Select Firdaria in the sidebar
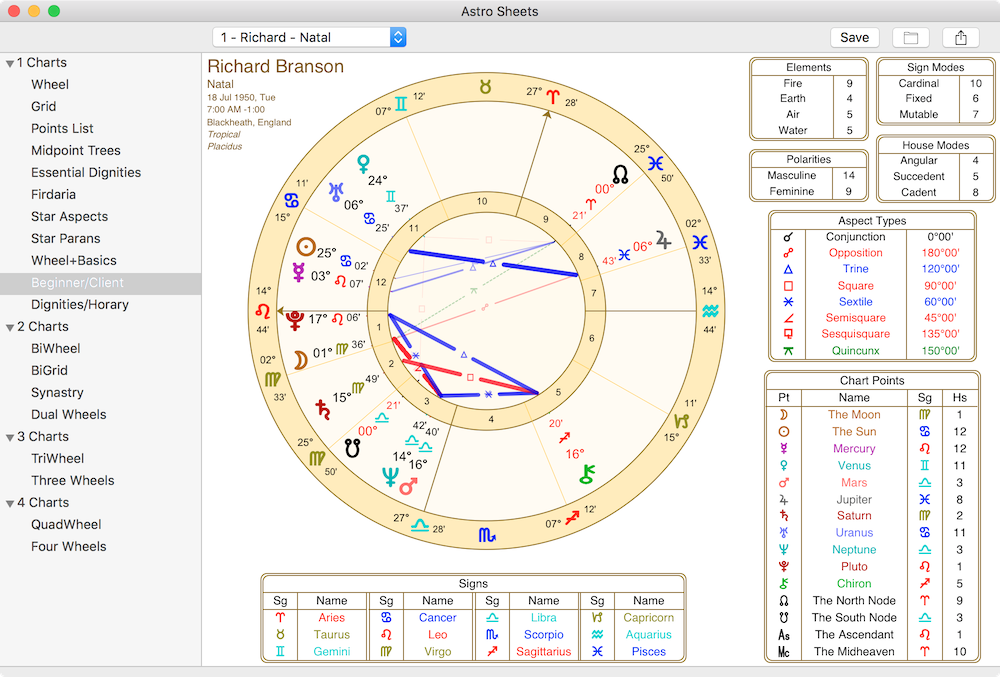The width and height of the screenshot is (1000, 677). tap(54, 194)
